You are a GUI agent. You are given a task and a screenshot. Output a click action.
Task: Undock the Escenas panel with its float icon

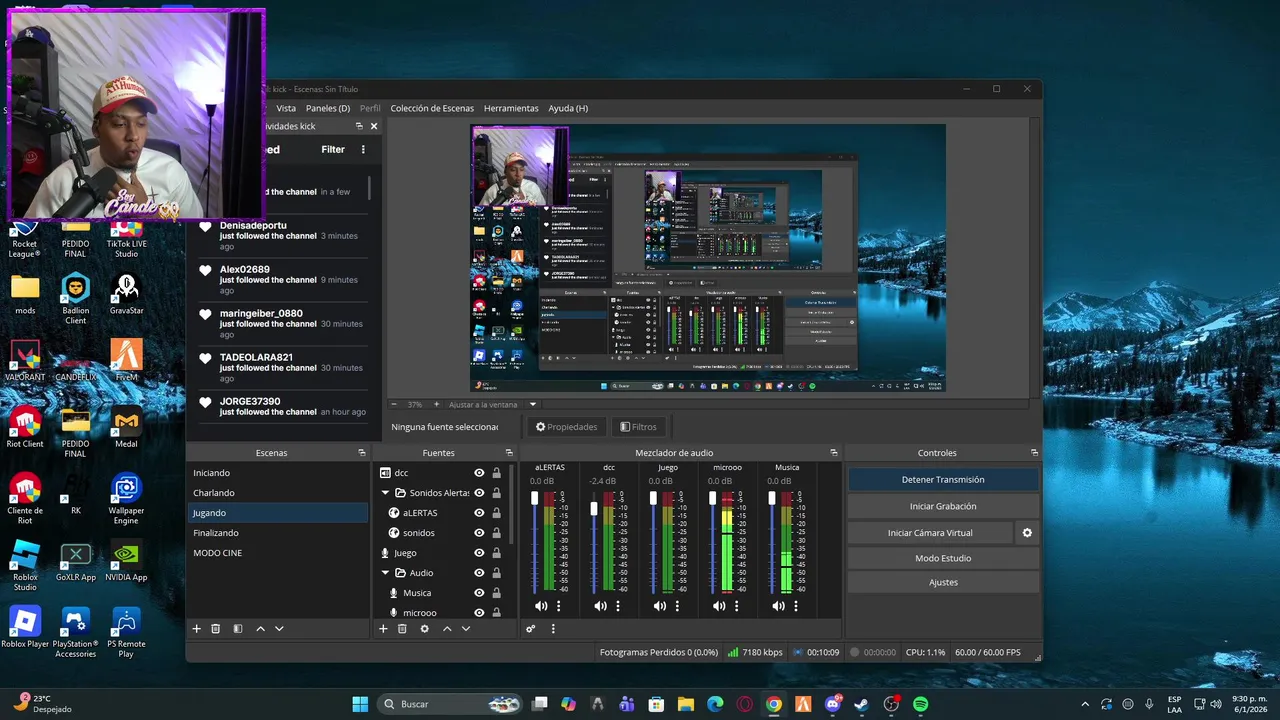pyautogui.click(x=362, y=453)
